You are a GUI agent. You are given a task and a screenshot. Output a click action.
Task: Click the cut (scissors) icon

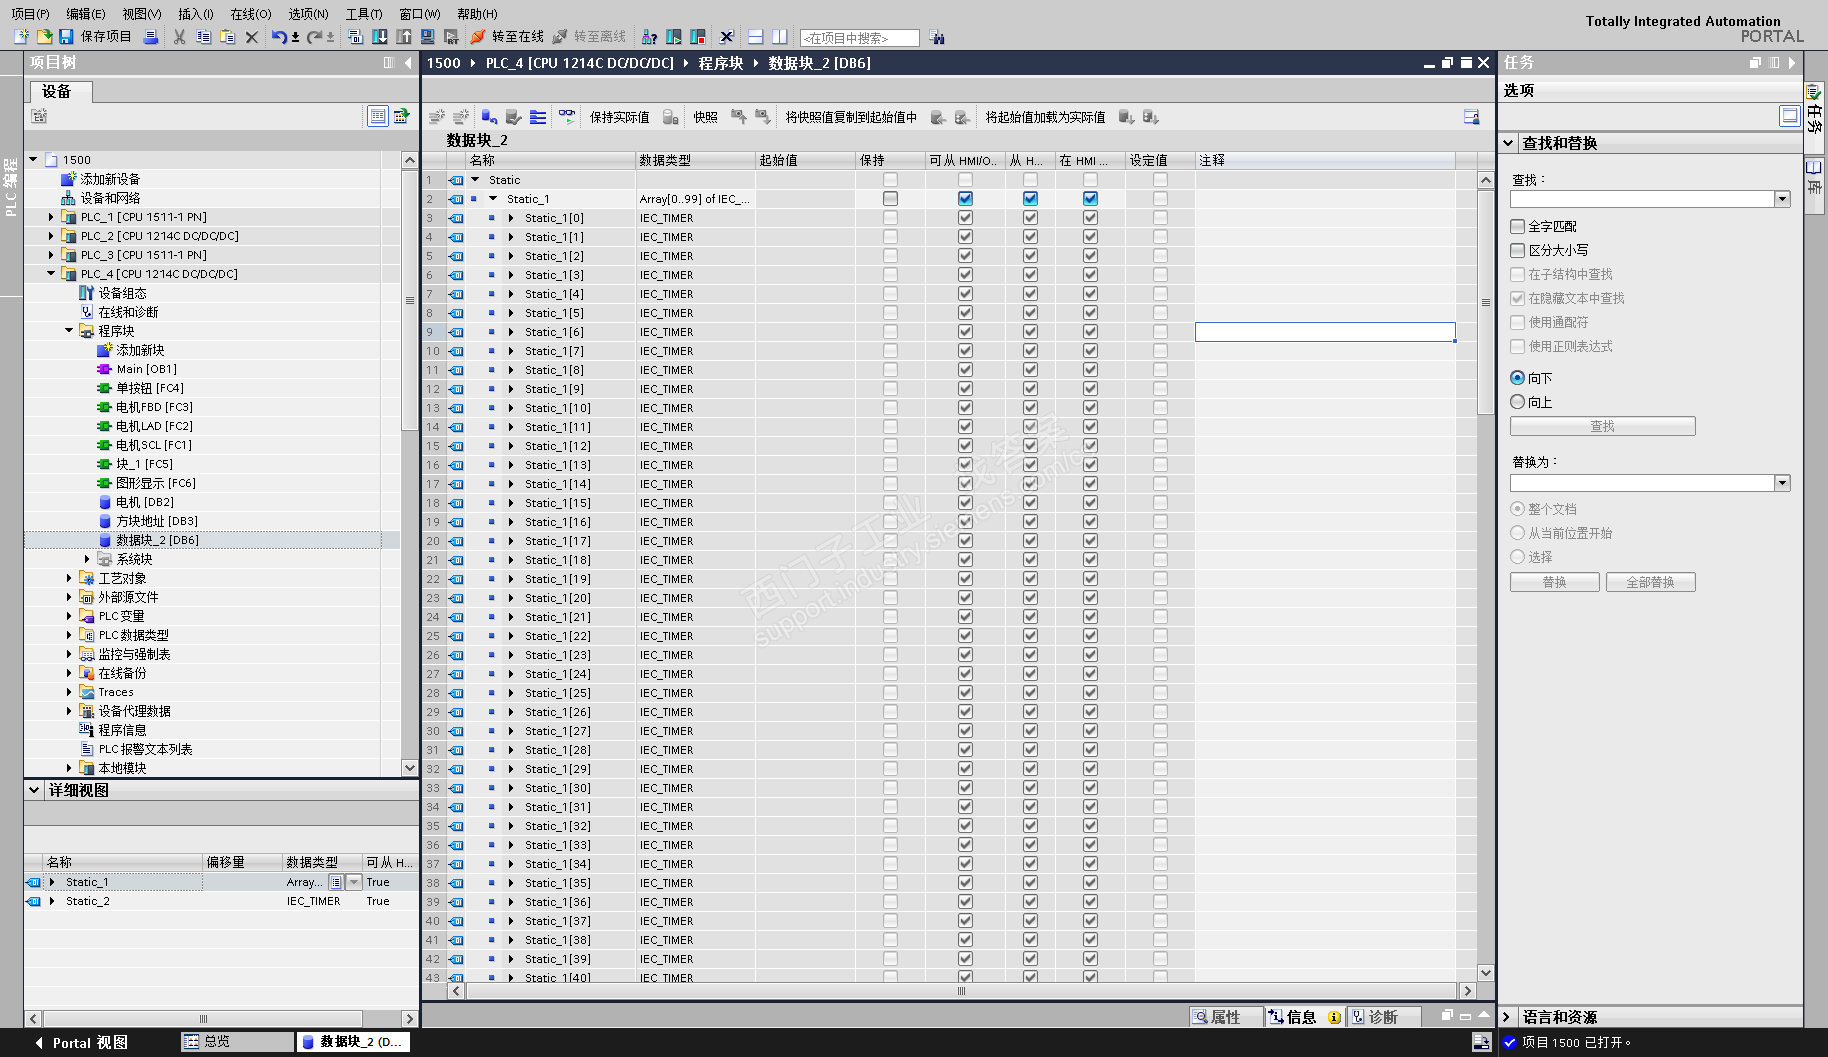coord(180,37)
